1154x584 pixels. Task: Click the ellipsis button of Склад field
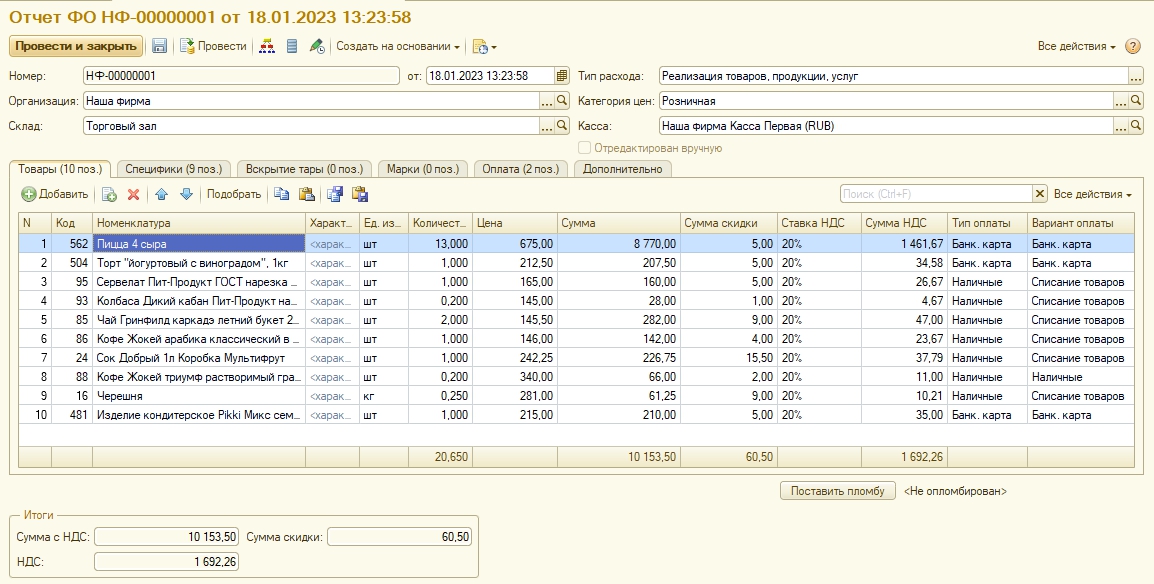click(x=546, y=126)
